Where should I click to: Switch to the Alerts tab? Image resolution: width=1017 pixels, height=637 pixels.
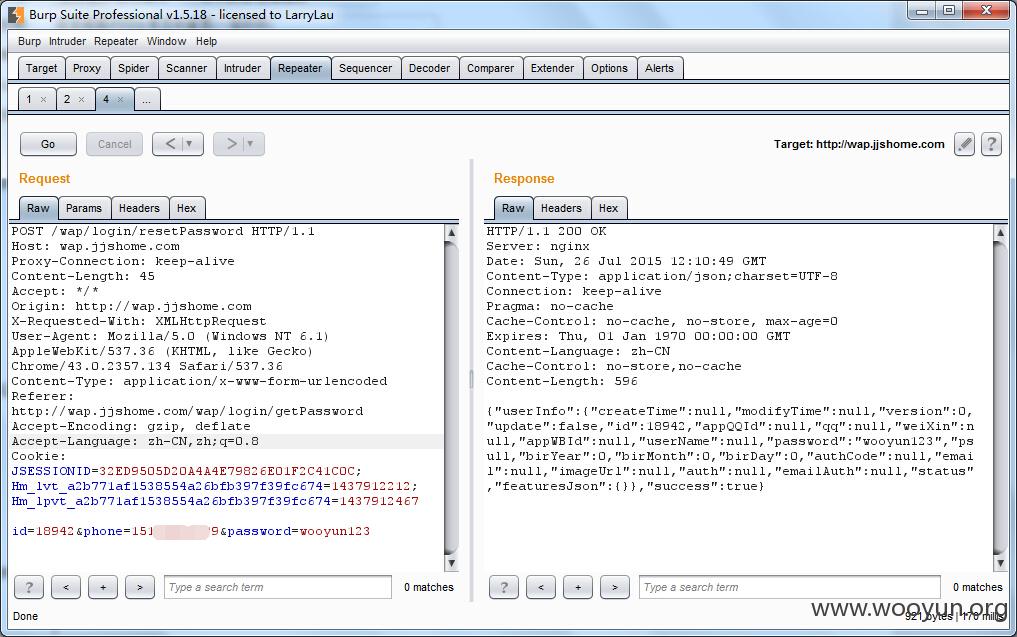pyautogui.click(x=660, y=68)
